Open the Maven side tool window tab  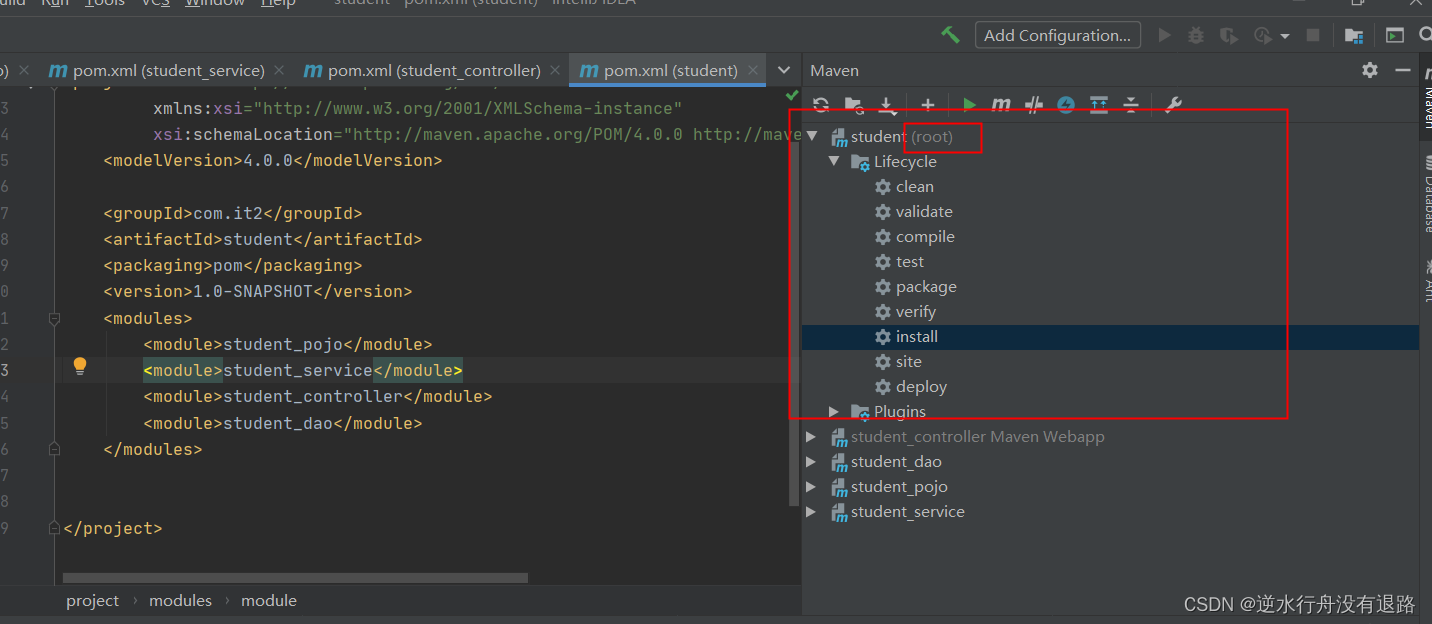(1426, 98)
